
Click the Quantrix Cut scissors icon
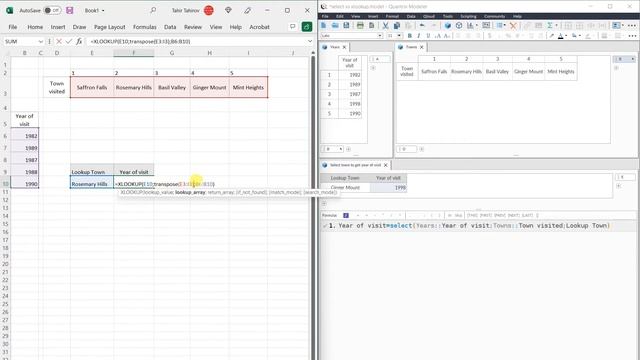click(385, 25)
